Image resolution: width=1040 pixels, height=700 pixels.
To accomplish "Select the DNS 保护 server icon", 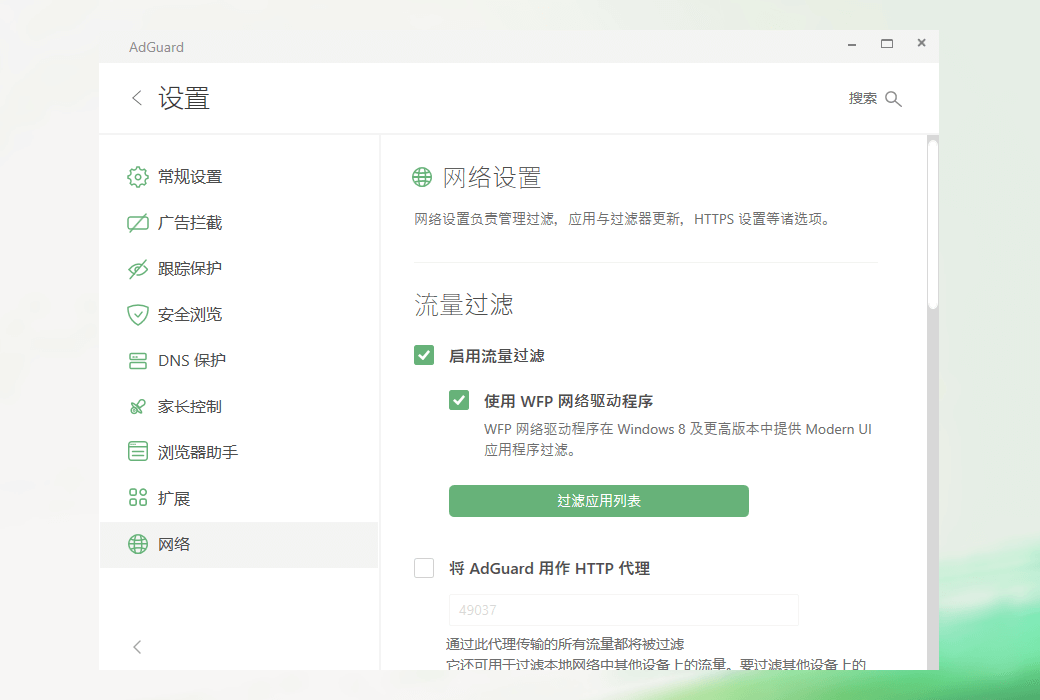I will pyautogui.click(x=137, y=360).
